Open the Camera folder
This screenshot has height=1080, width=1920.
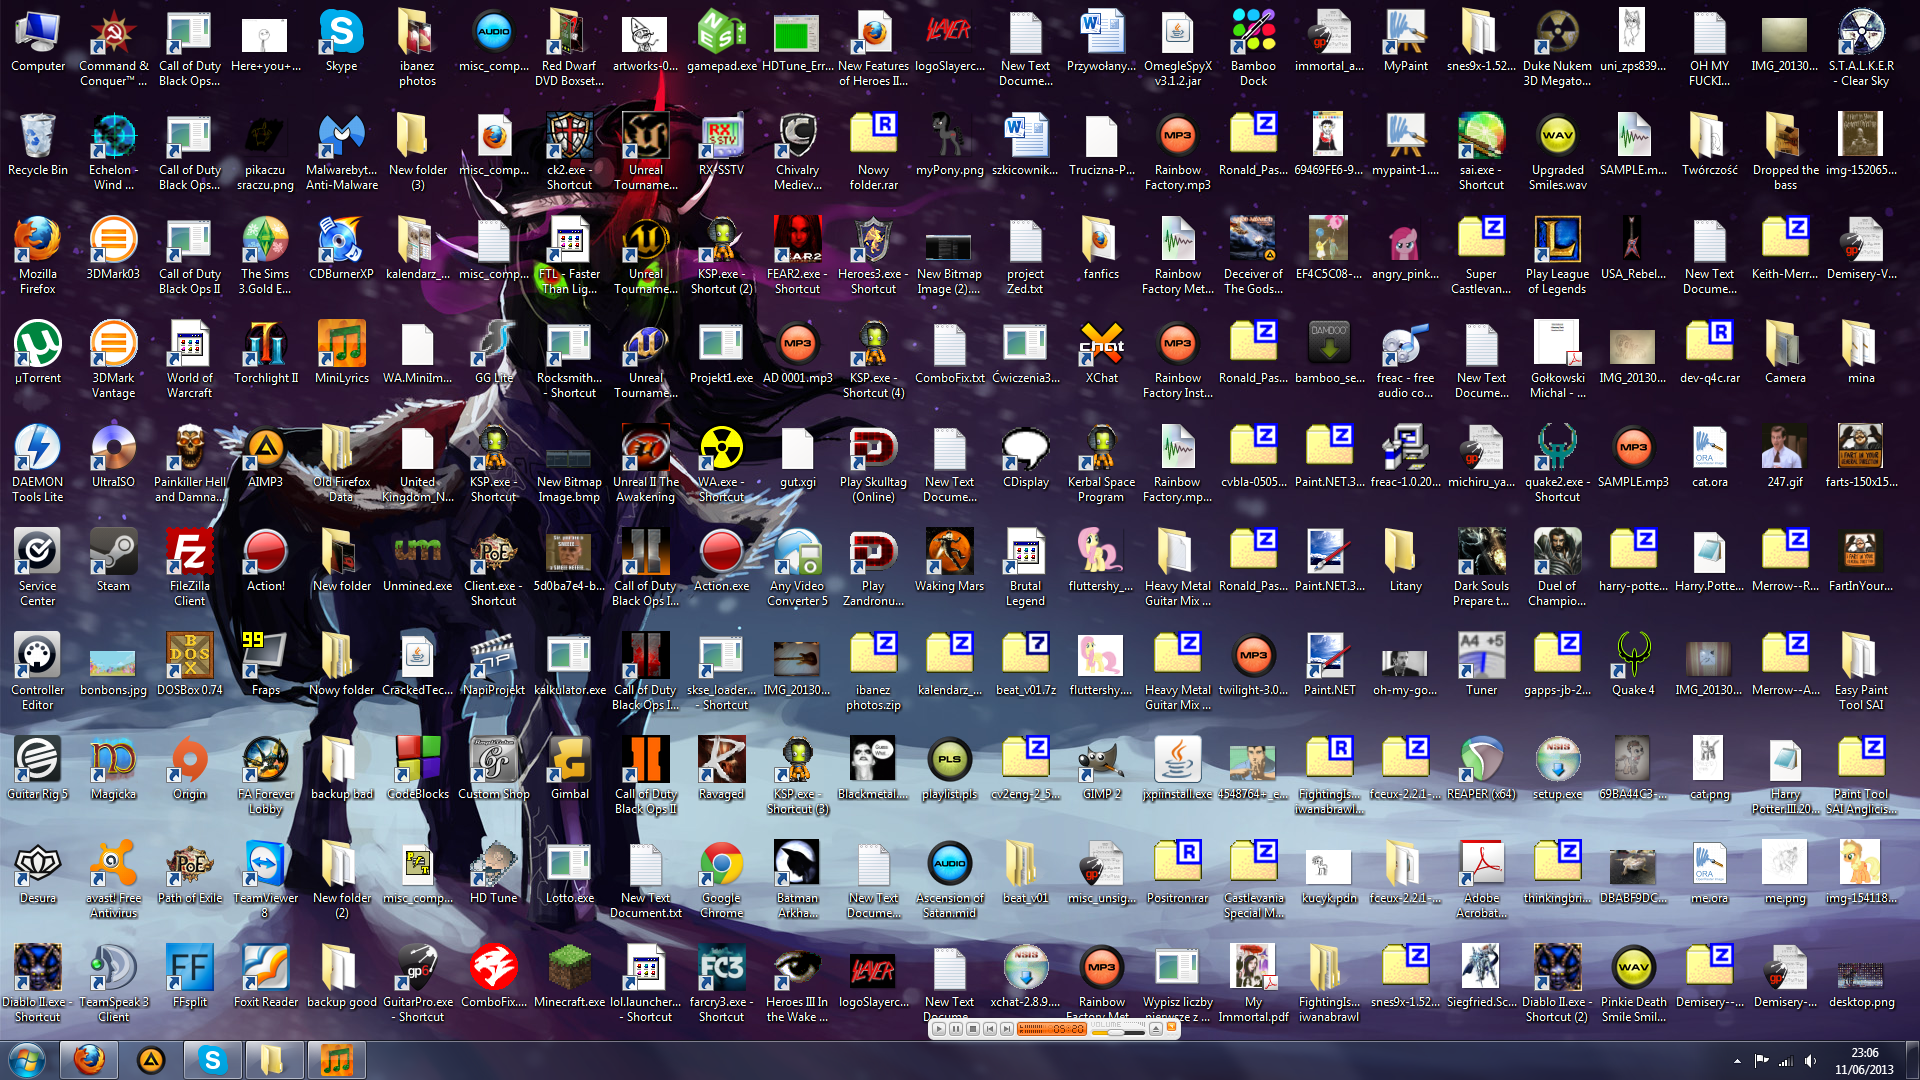[x=1785, y=353]
